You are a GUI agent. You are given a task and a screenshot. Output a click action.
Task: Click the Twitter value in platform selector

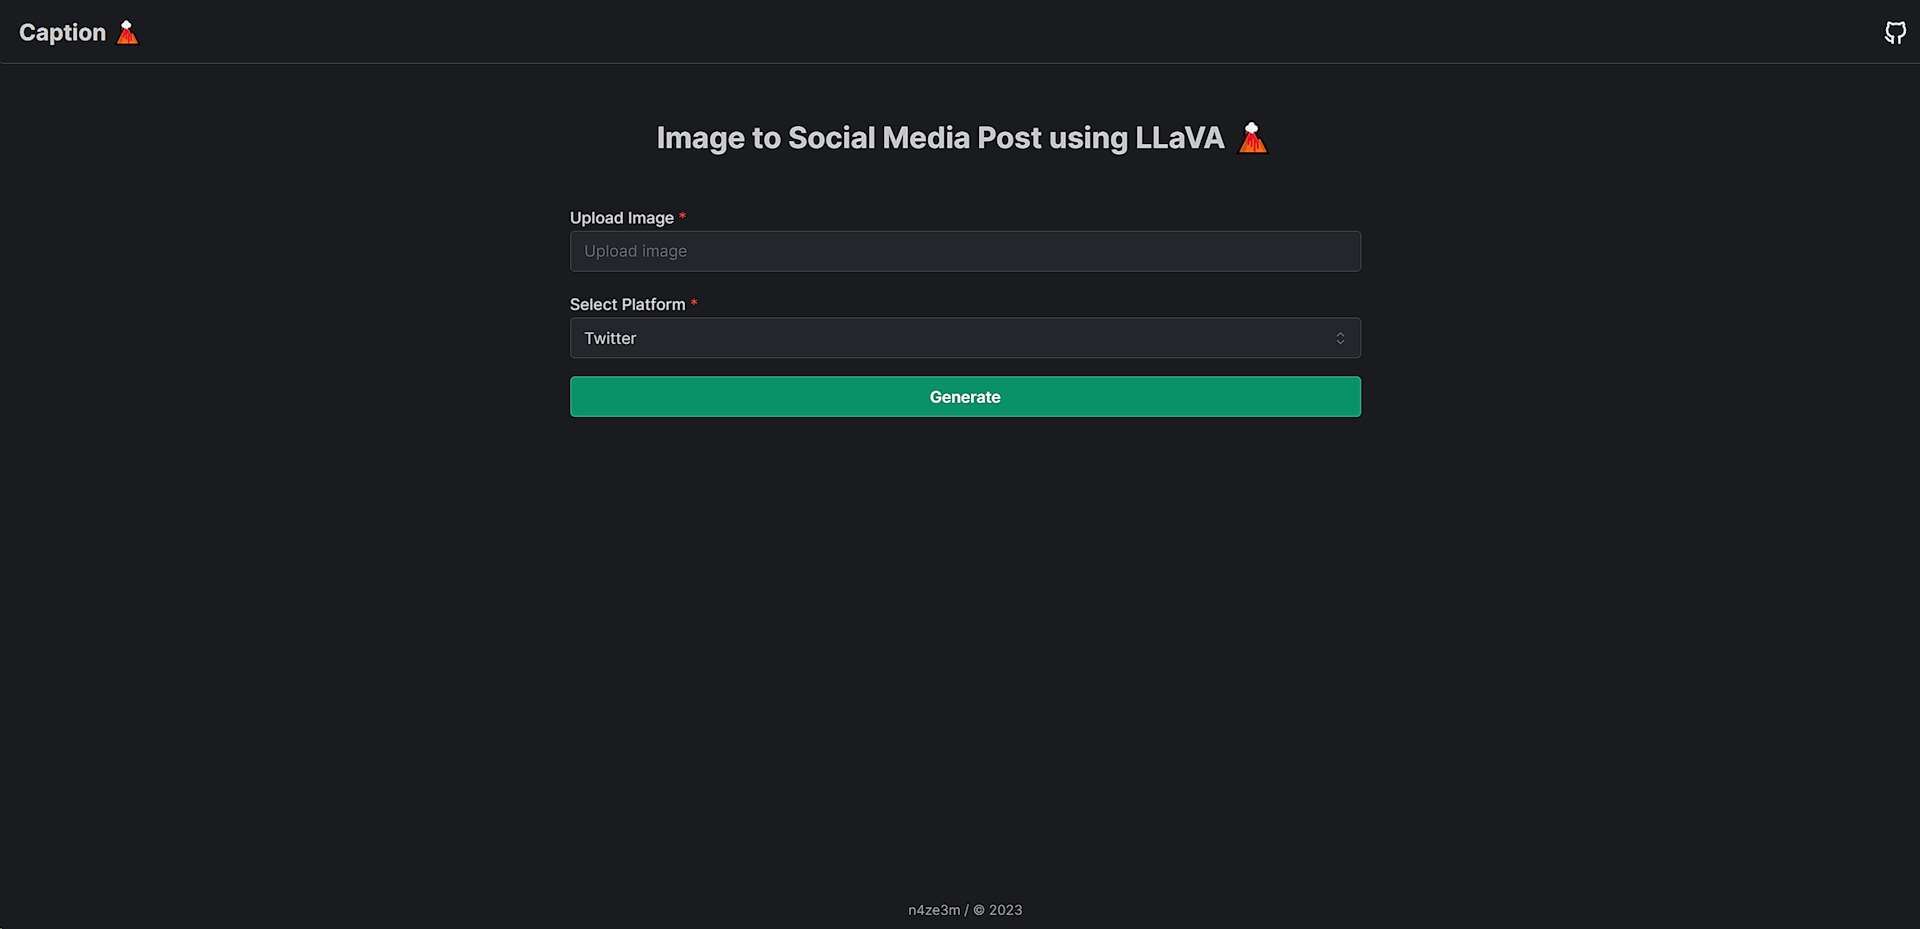(x=610, y=338)
